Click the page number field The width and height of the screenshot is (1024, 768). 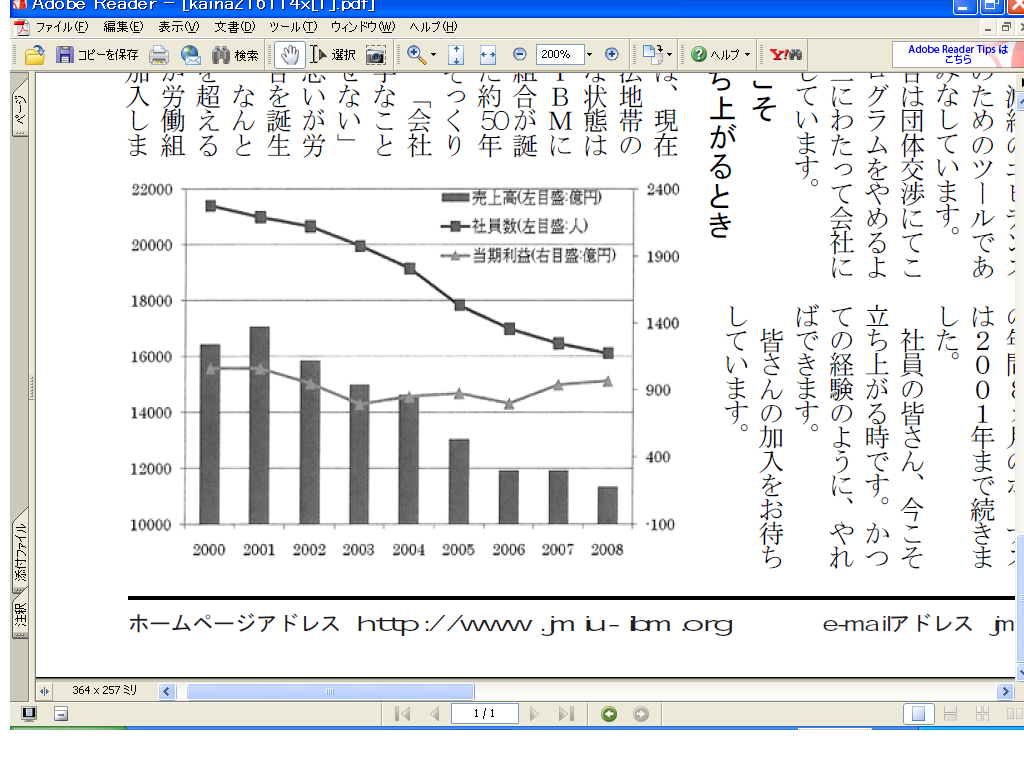coord(485,714)
